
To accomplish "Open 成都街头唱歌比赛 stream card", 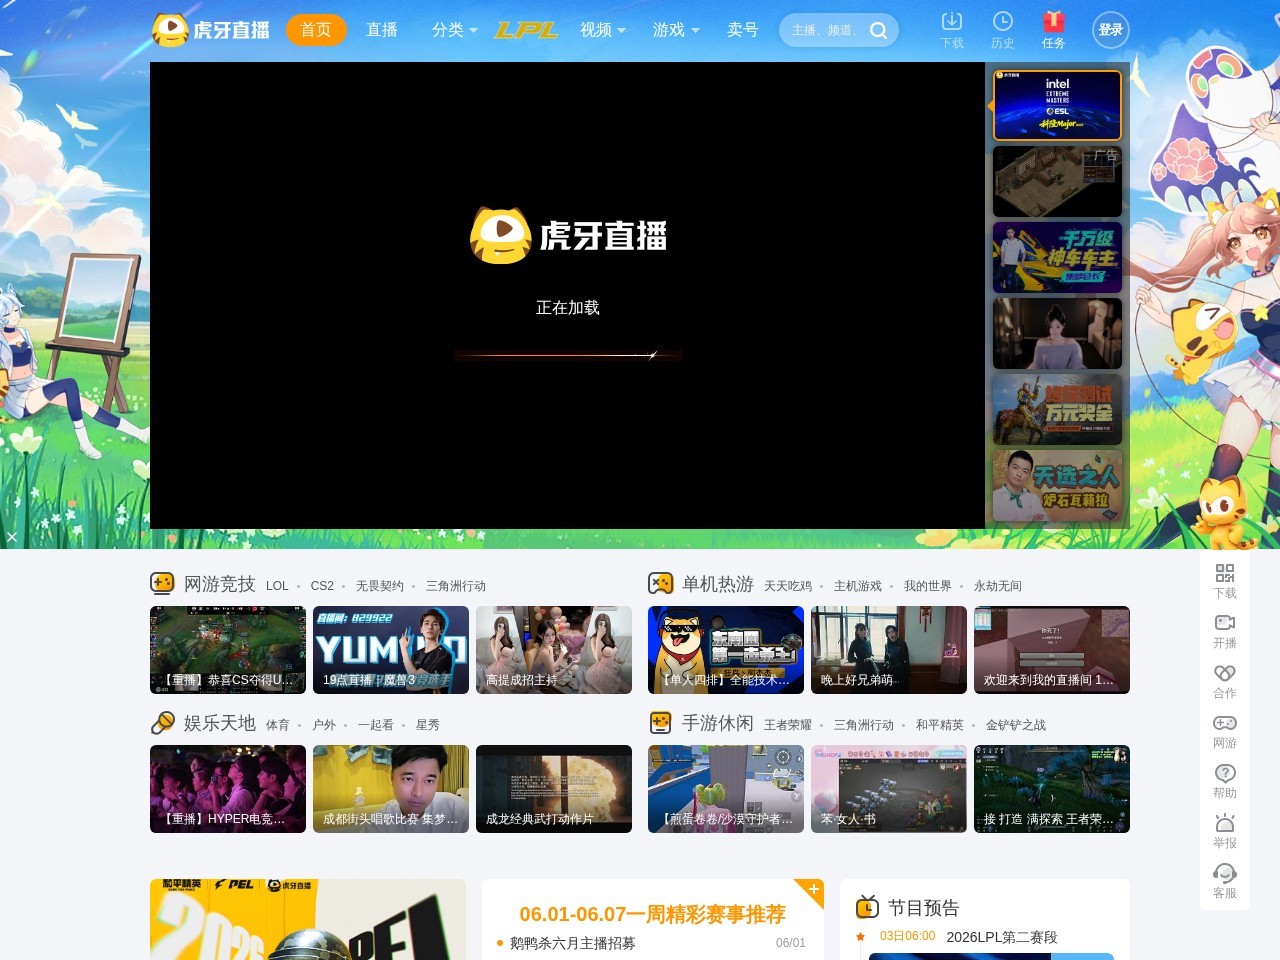I will (x=391, y=789).
